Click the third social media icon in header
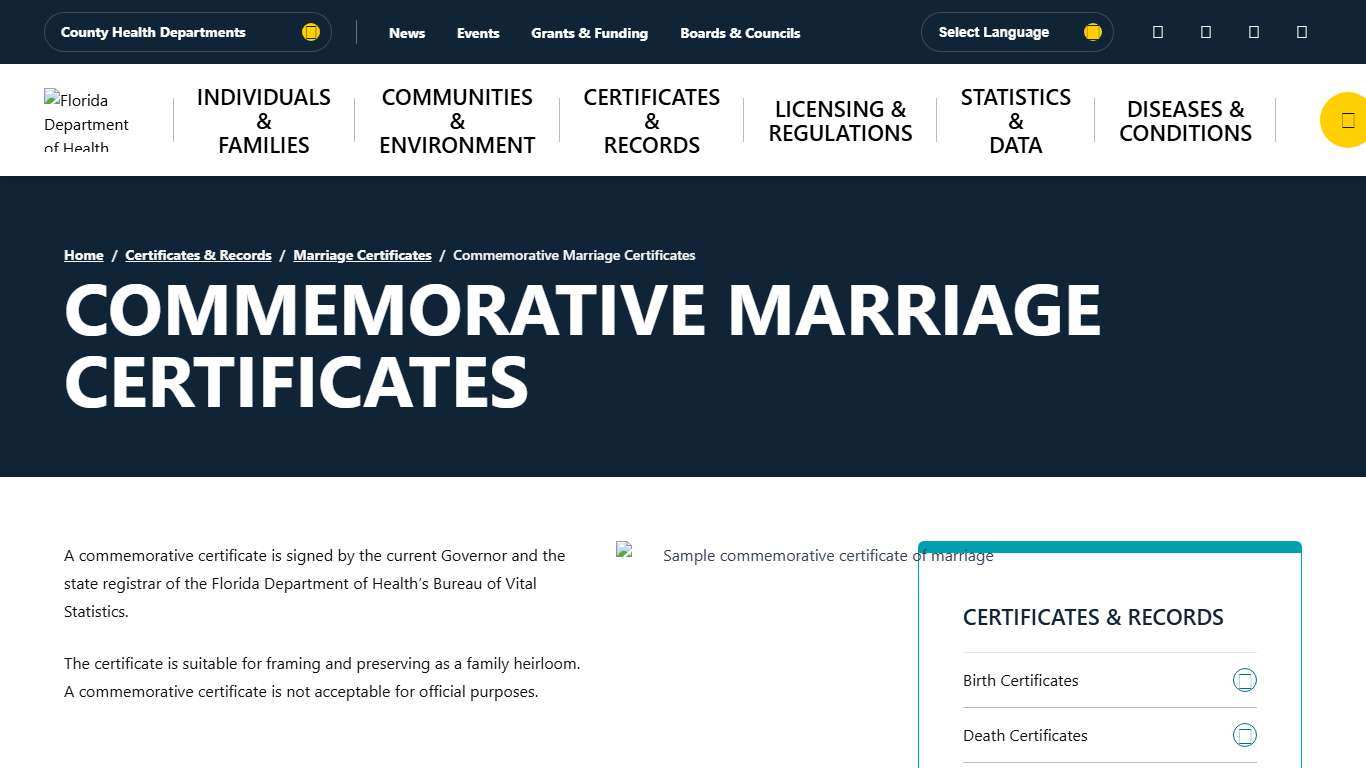This screenshot has height=768, width=1366. tap(1253, 32)
